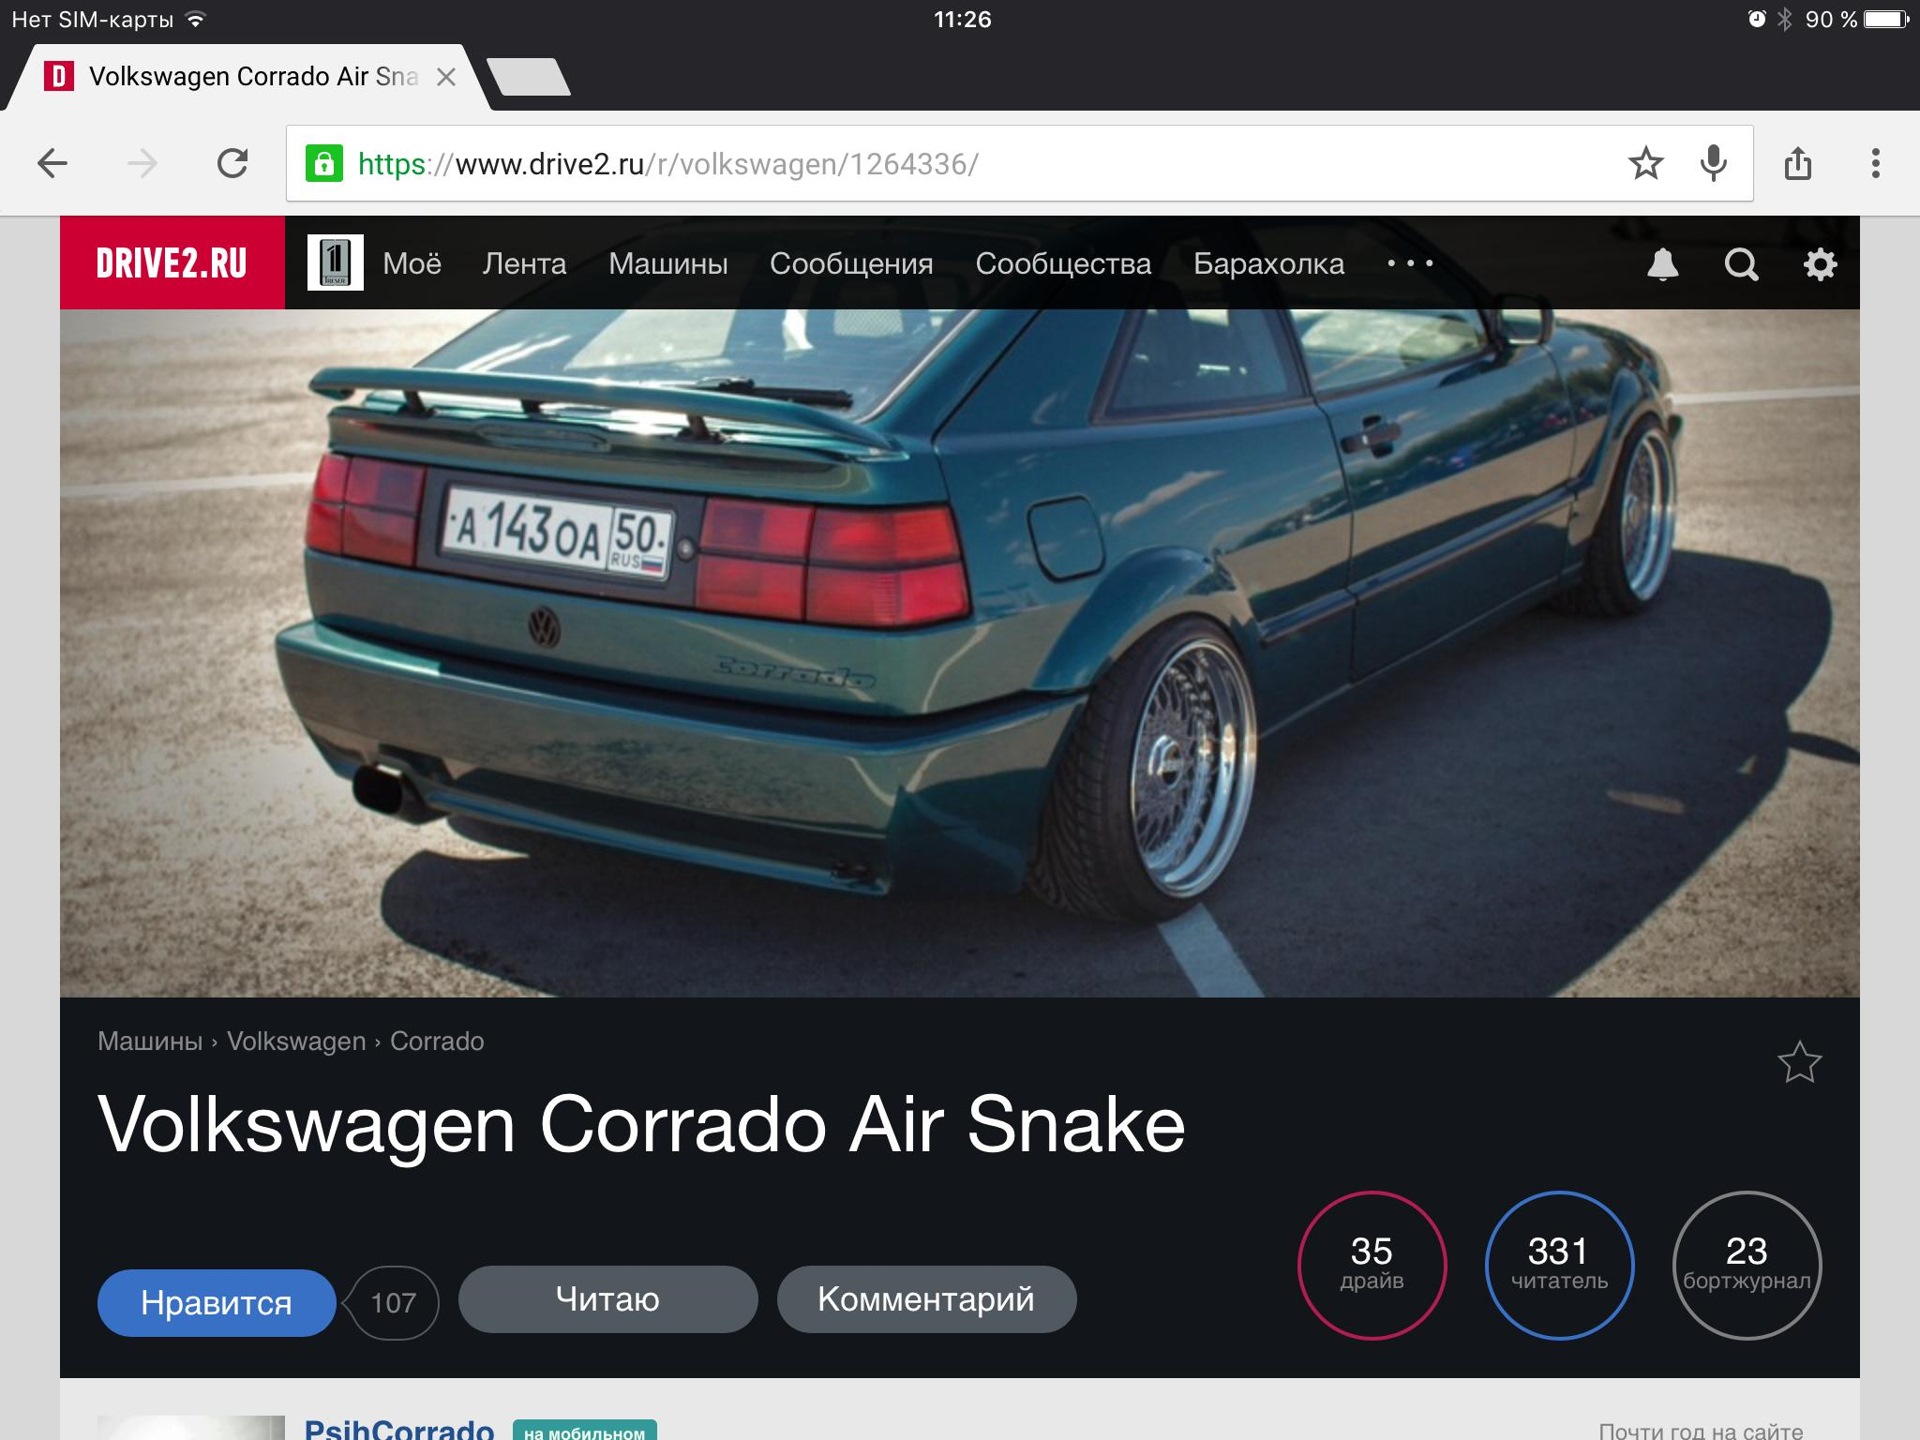
Task: Open Машины in navigation
Action: pos(668,264)
